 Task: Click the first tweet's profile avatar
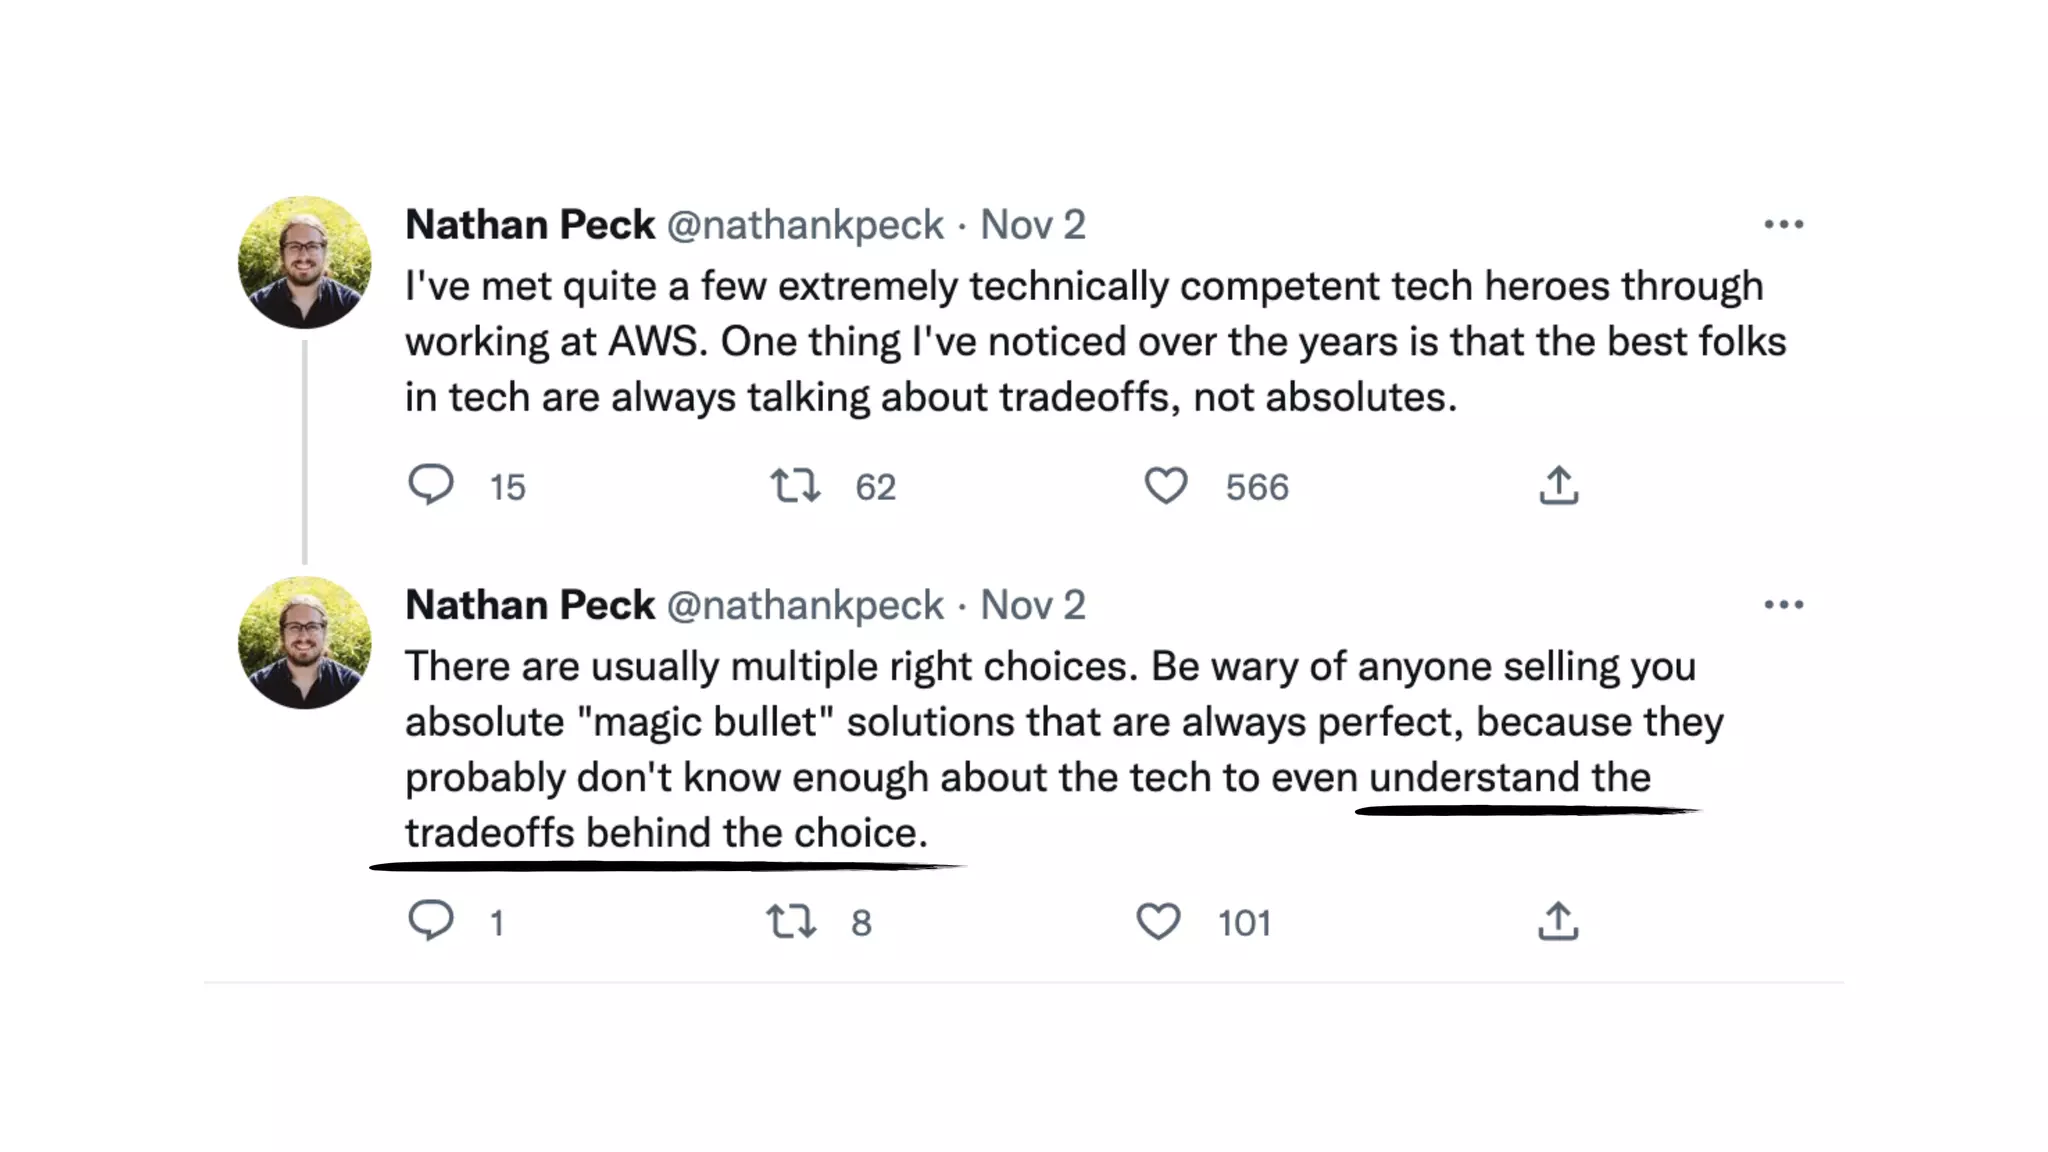[x=305, y=262]
